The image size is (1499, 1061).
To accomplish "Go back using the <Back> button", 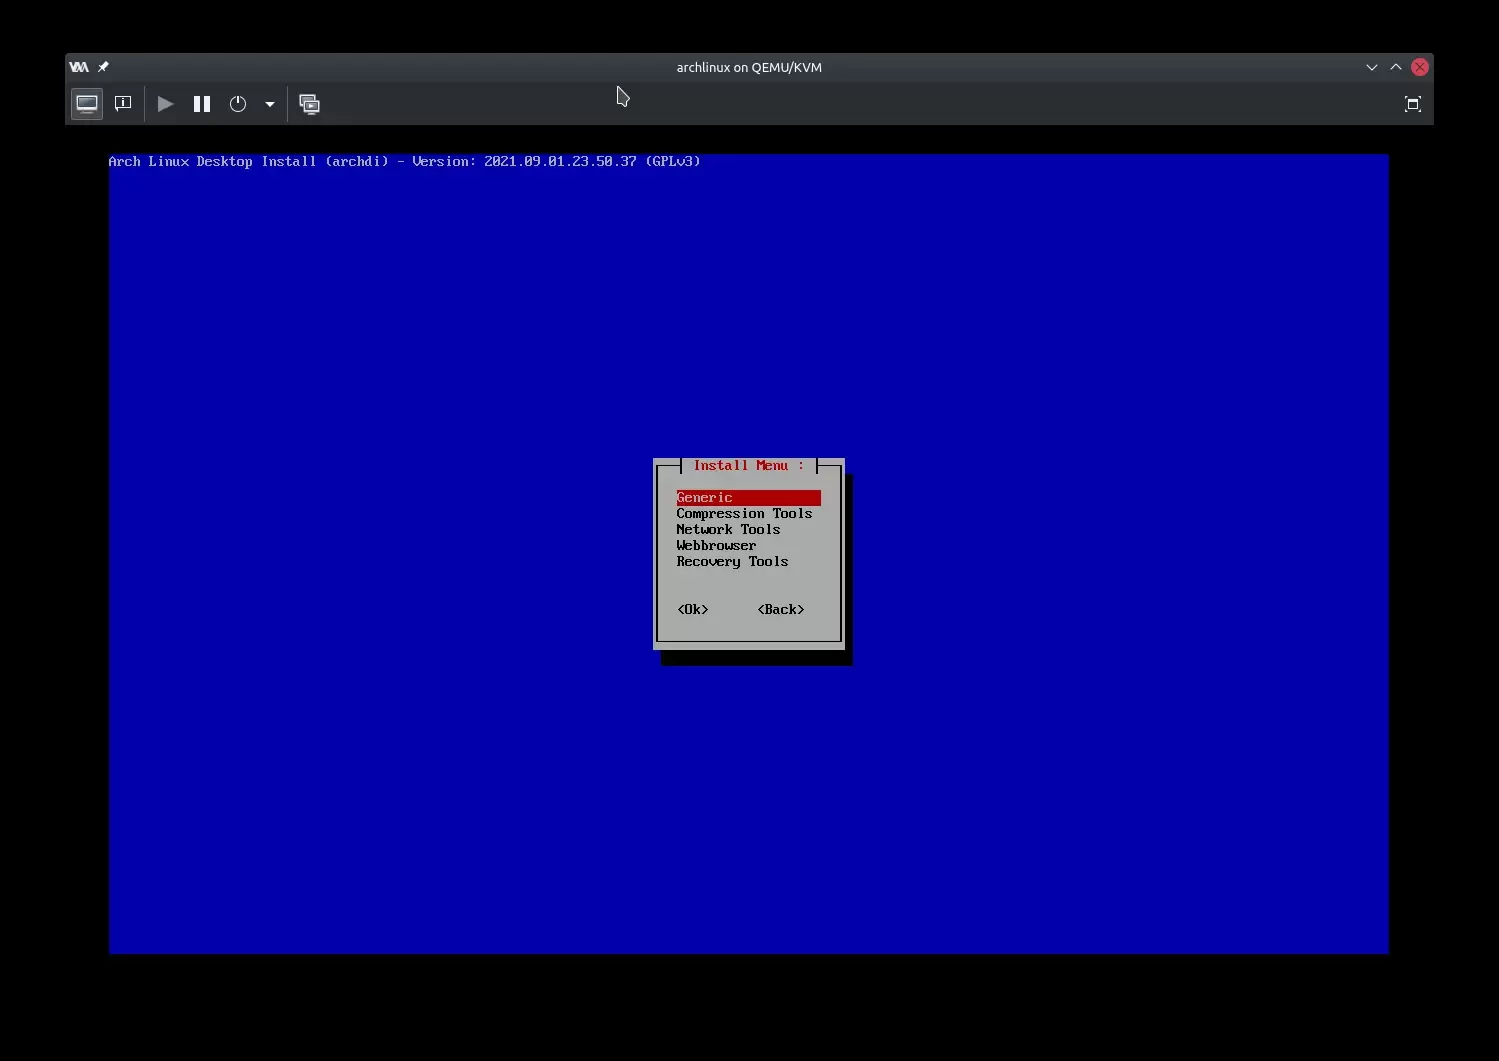I will (781, 610).
